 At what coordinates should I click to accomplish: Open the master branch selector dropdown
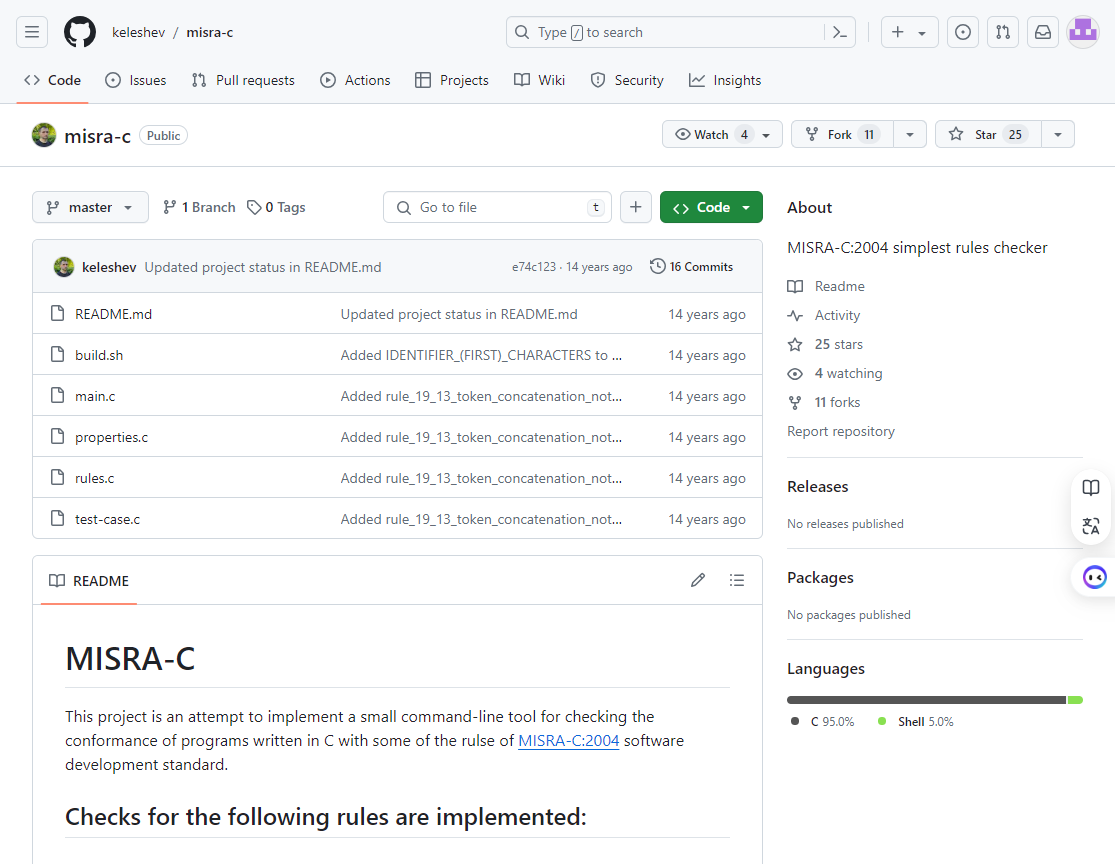(90, 207)
